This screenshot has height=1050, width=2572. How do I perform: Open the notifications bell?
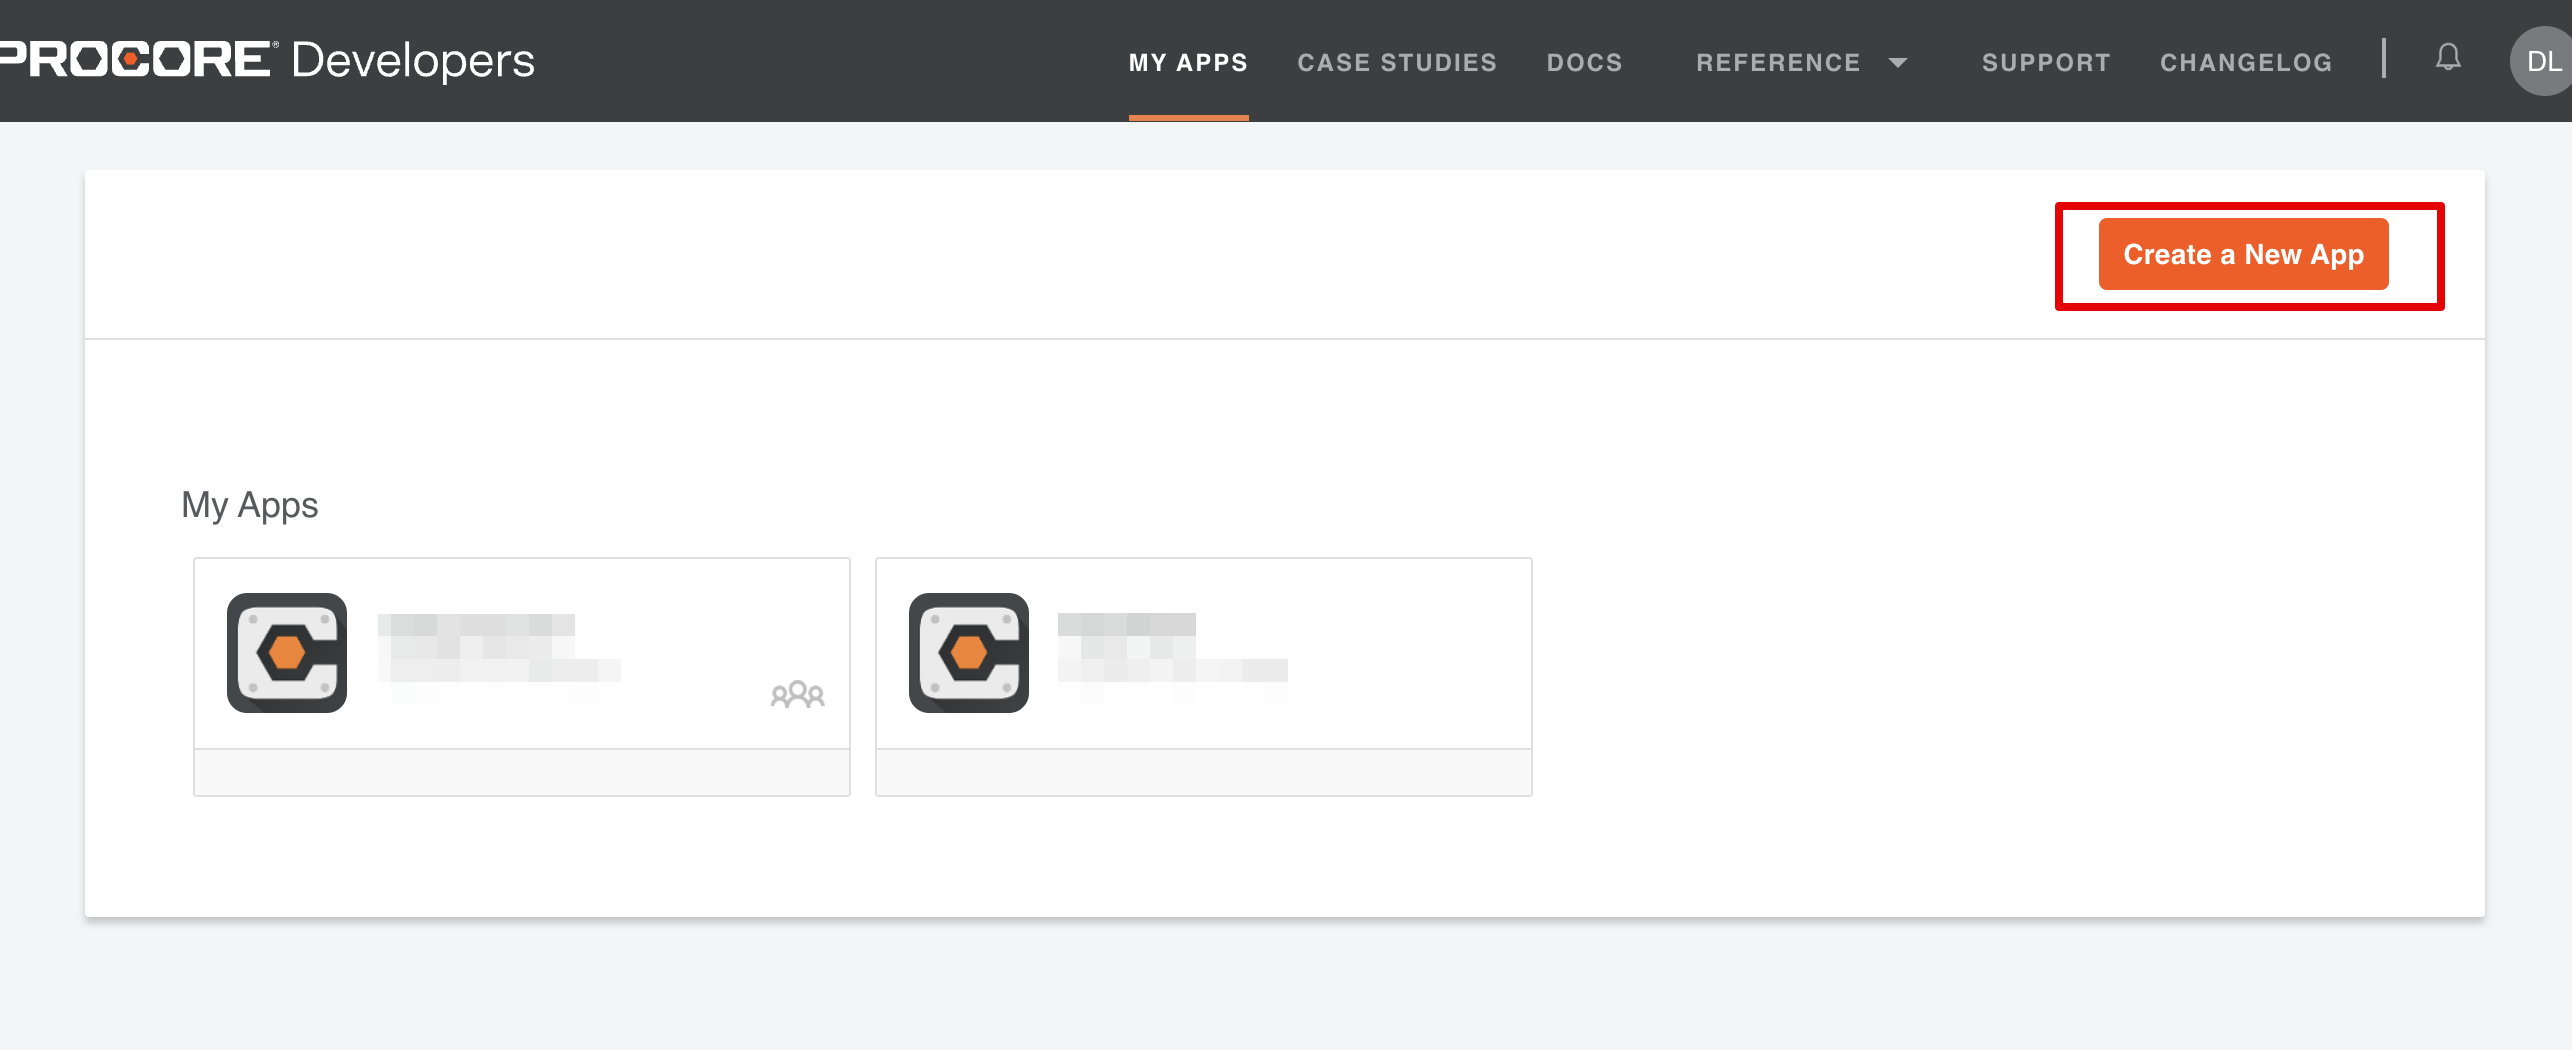2447,58
